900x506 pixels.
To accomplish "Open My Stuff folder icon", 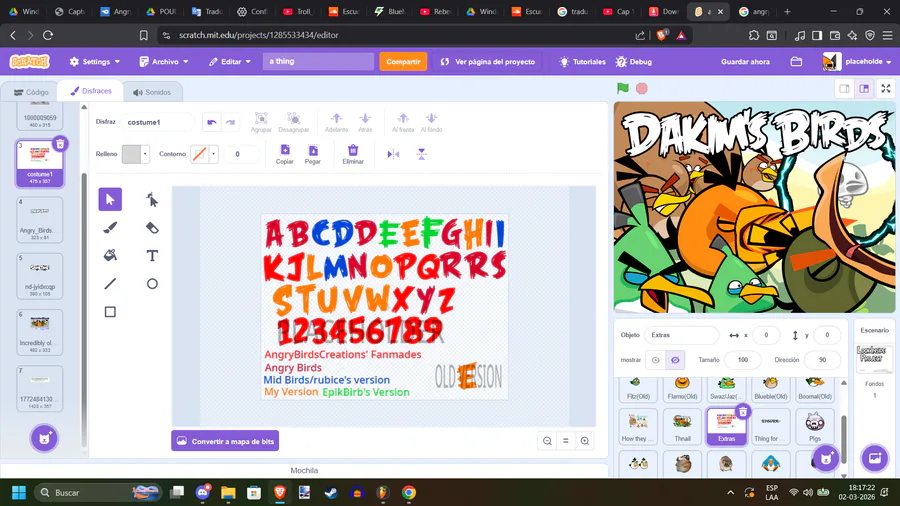I will tap(796, 61).
